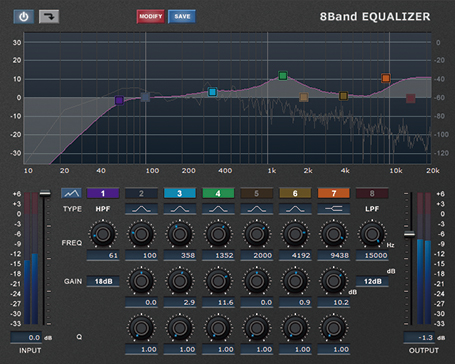Toggle band 6 yellow button

(295, 193)
